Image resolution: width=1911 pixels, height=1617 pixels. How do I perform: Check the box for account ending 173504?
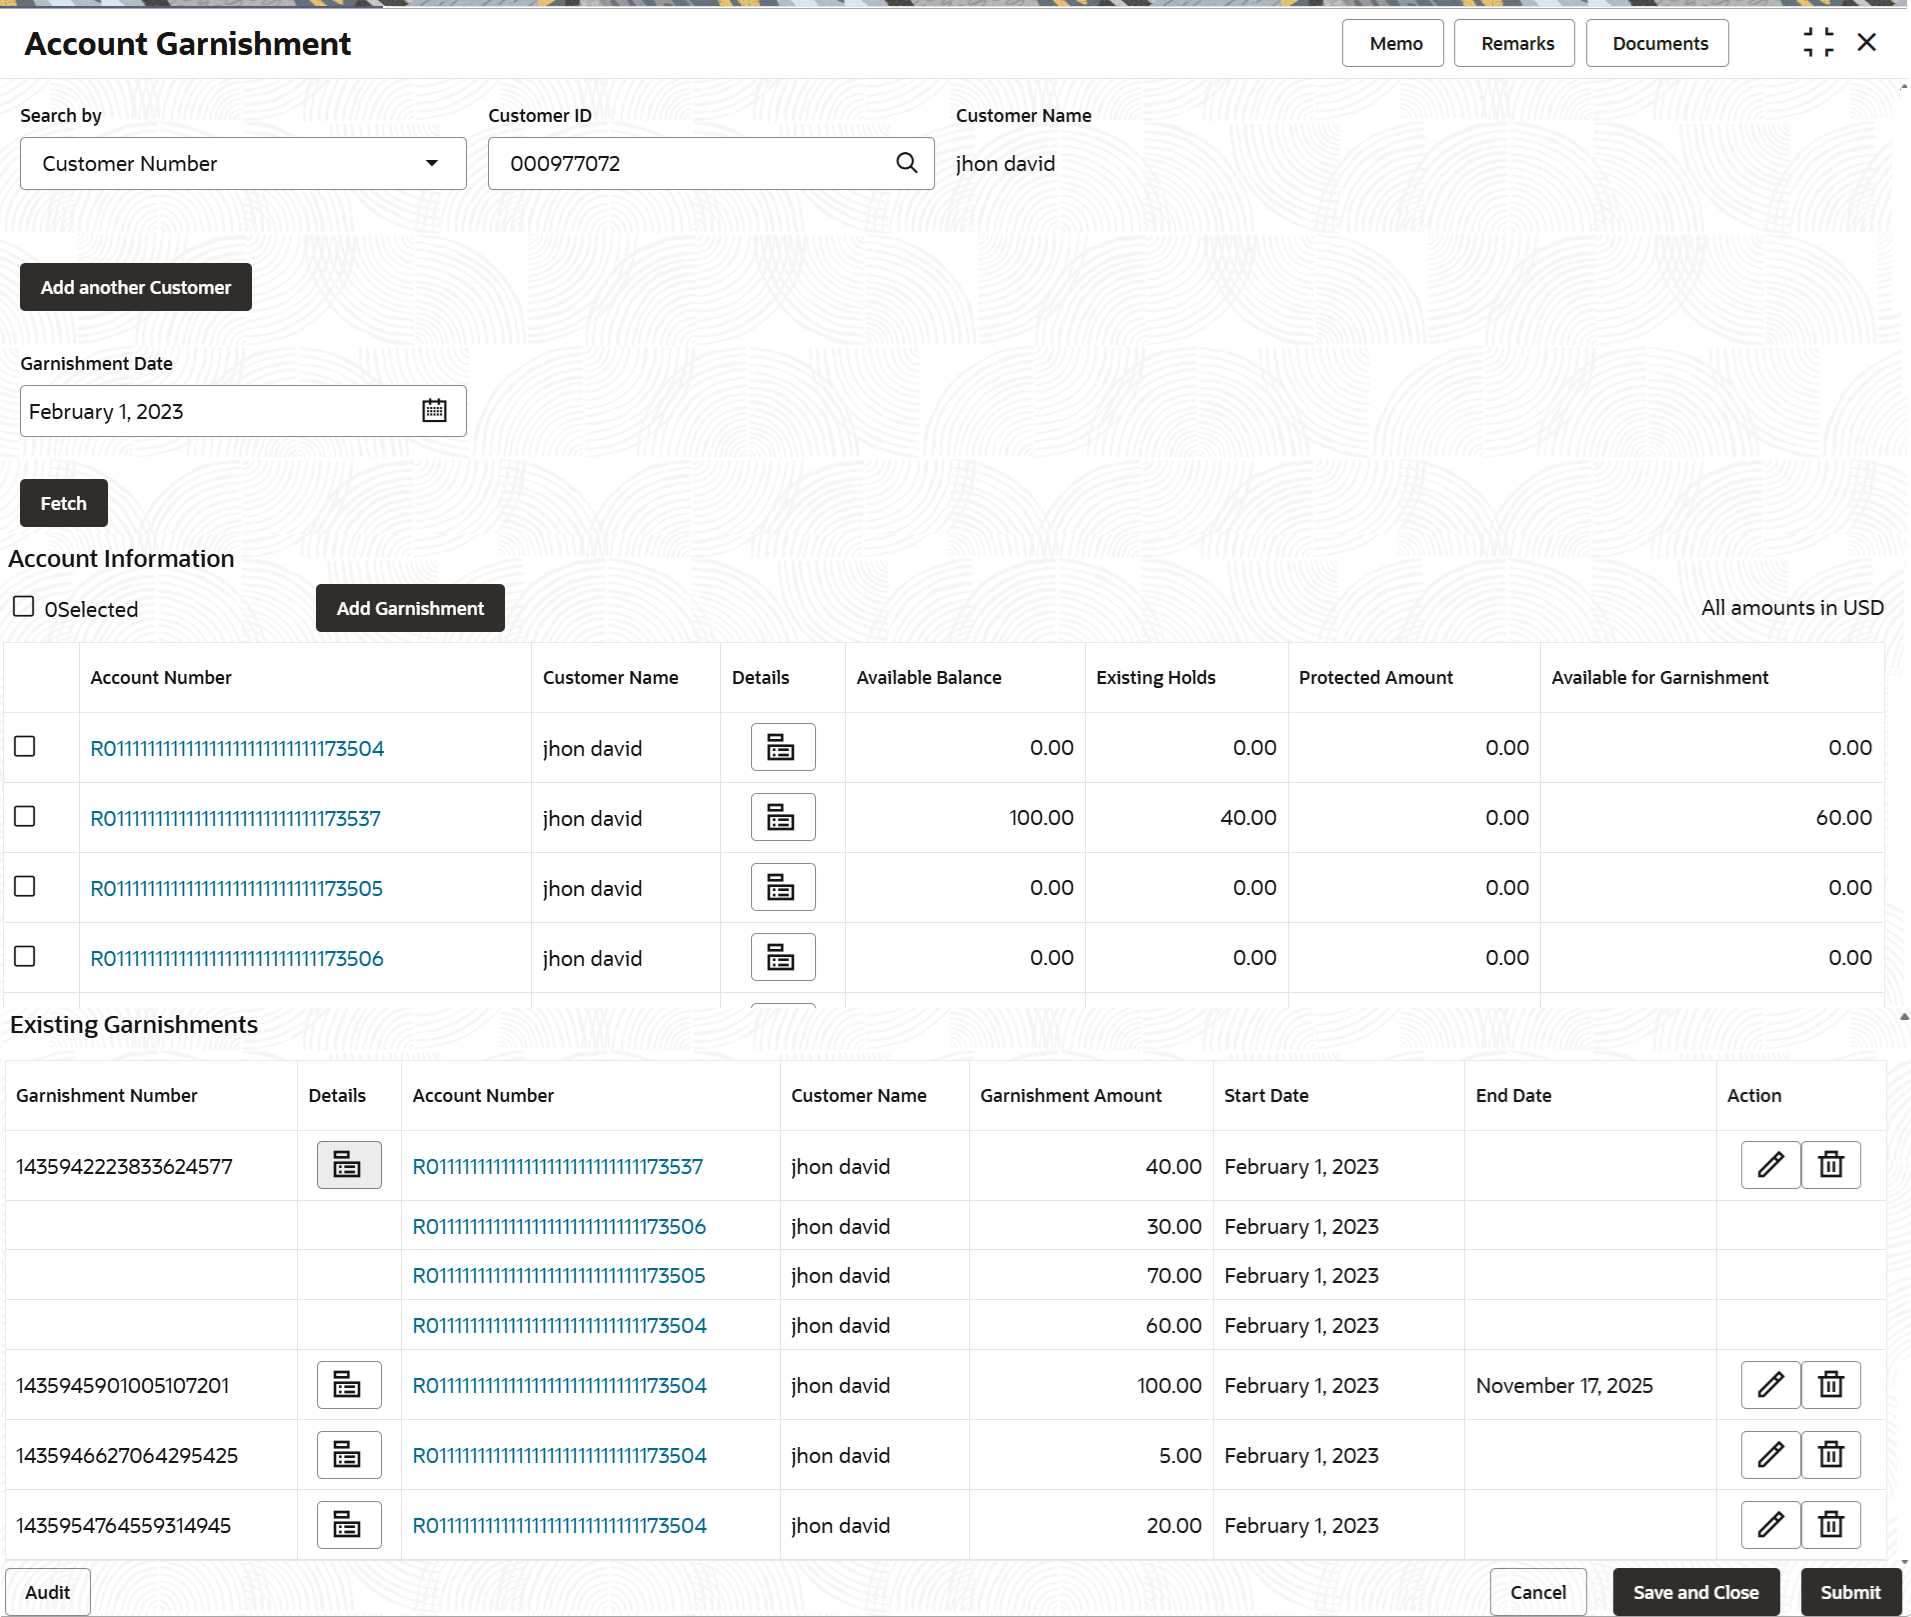click(25, 747)
